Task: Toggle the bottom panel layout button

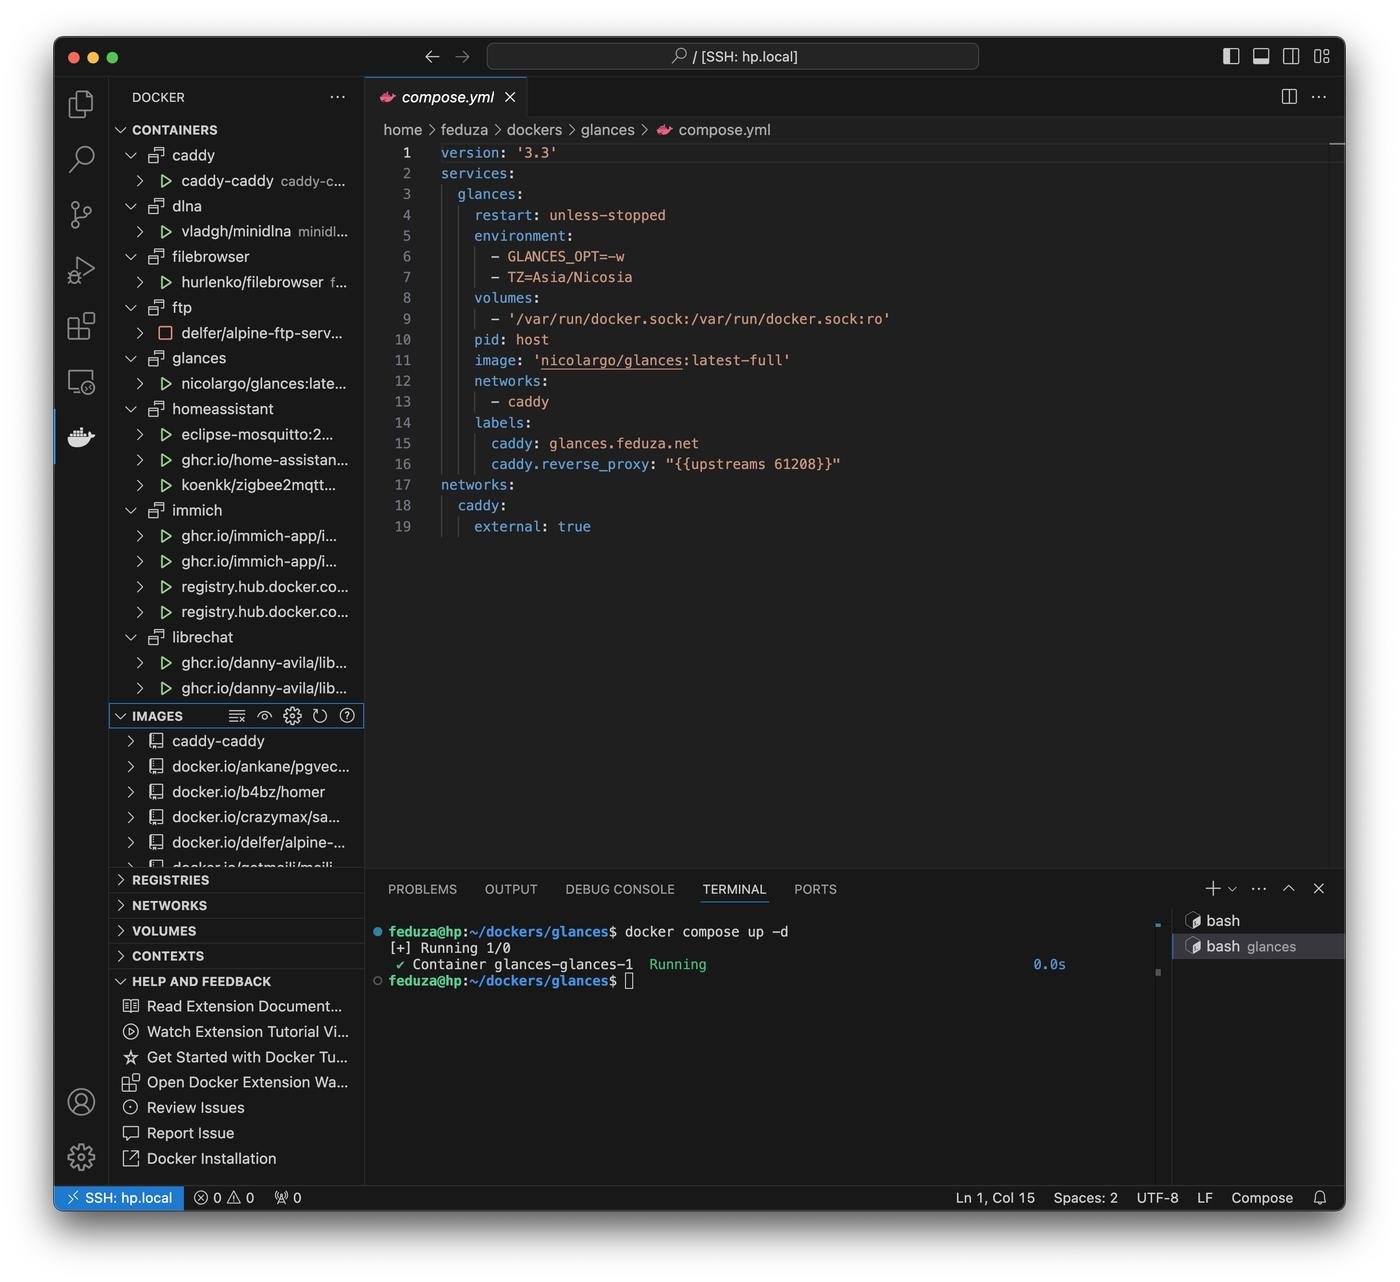Action: point(1261,57)
